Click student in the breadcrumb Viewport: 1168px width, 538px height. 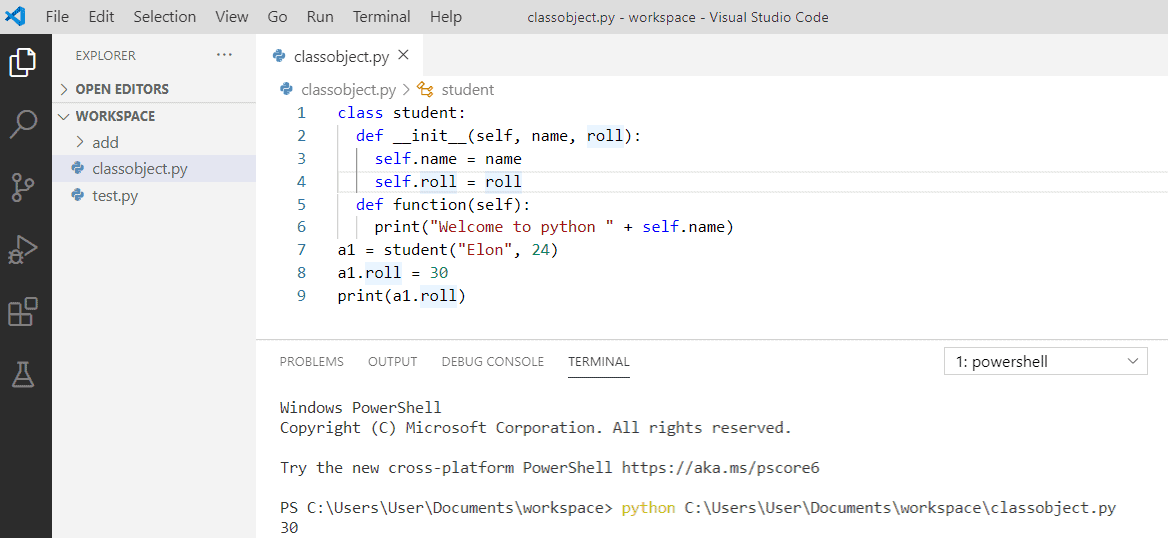pyautogui.click(x=468, y=89)
